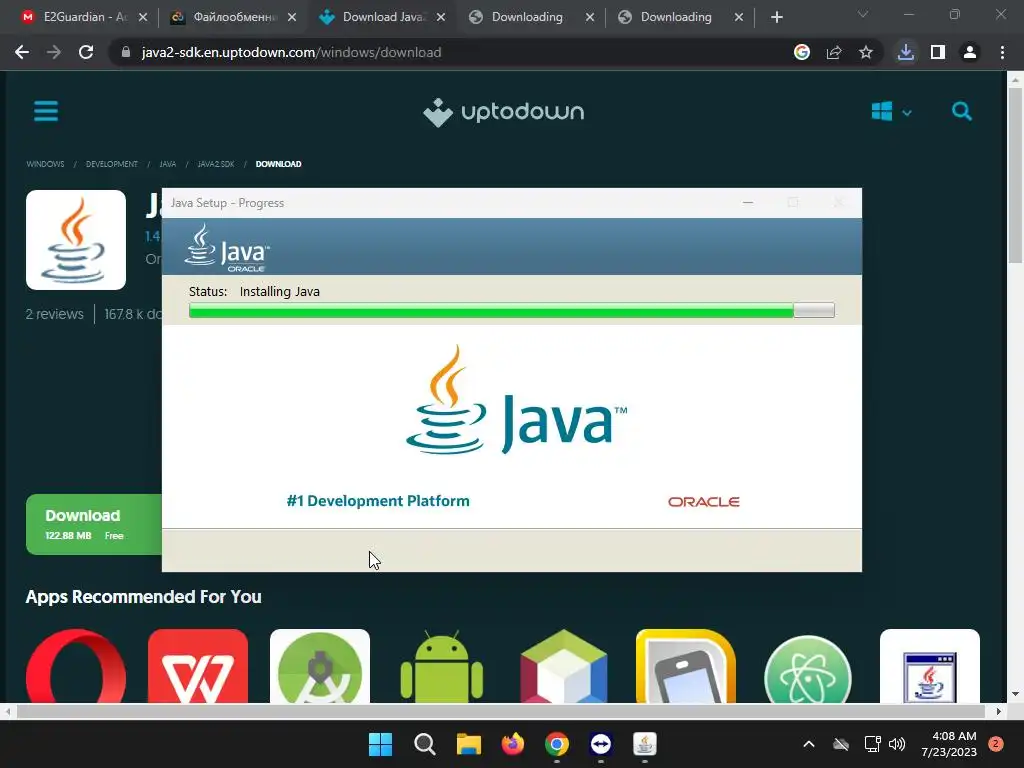Viewport: 1024px width, 768px height.
Task: Open the volume control in tray
Action: pos(897,744)
